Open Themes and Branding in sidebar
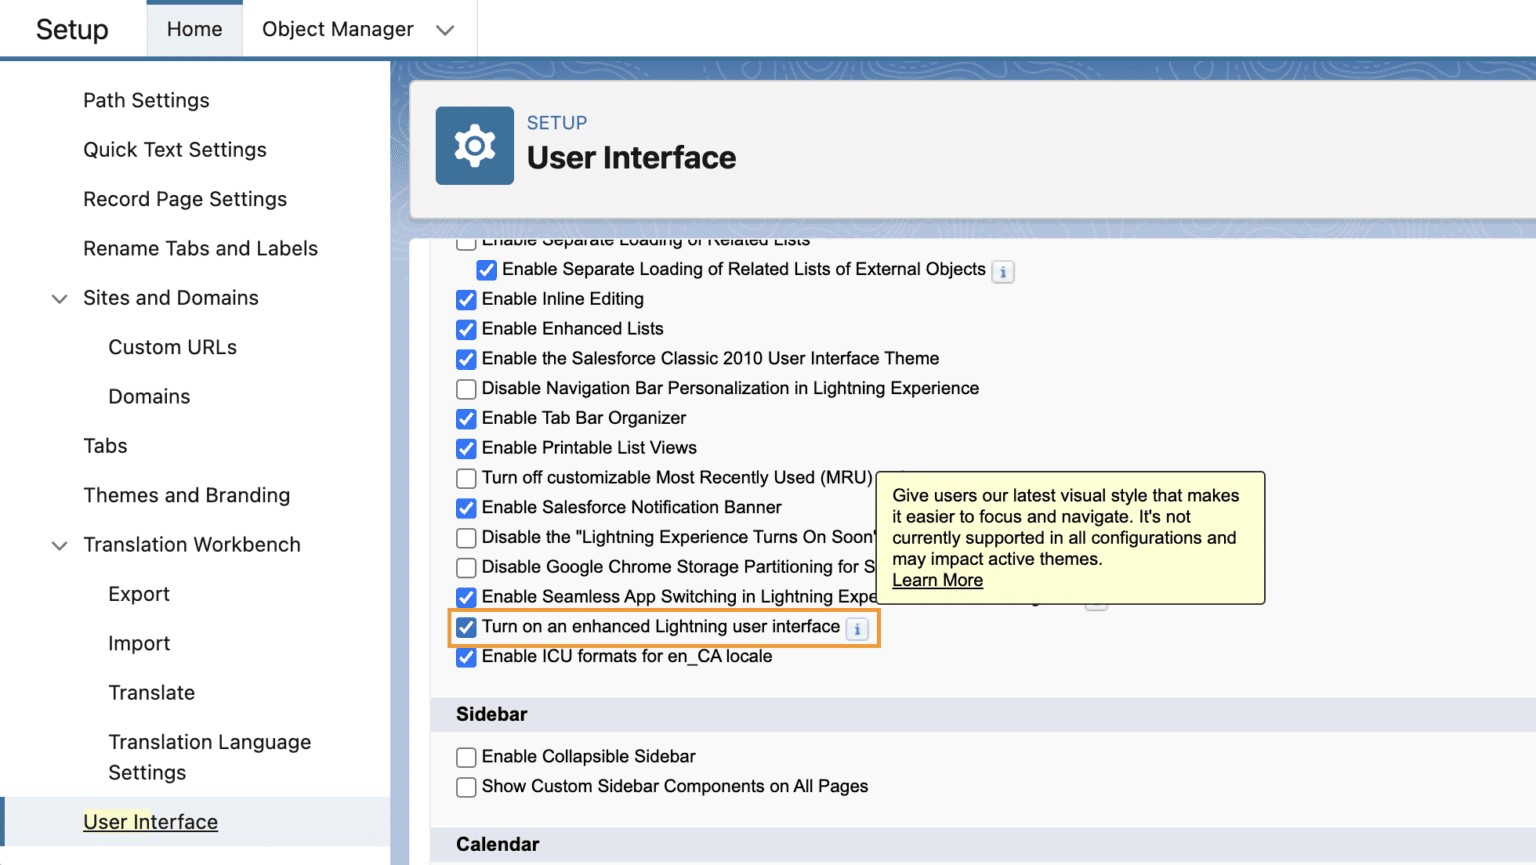The width and height of the screenshot is (1536, 865). coord(187,495)
